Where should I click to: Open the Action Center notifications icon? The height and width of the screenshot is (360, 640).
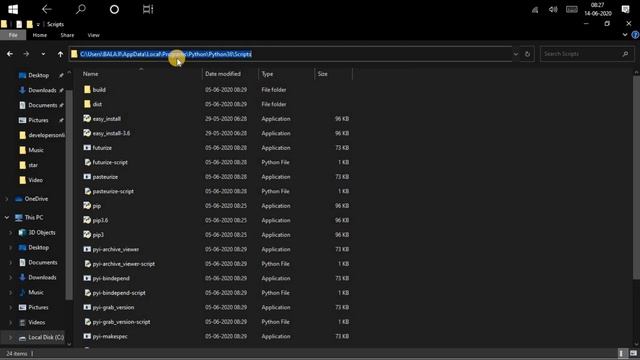click(x=625, y=9)
